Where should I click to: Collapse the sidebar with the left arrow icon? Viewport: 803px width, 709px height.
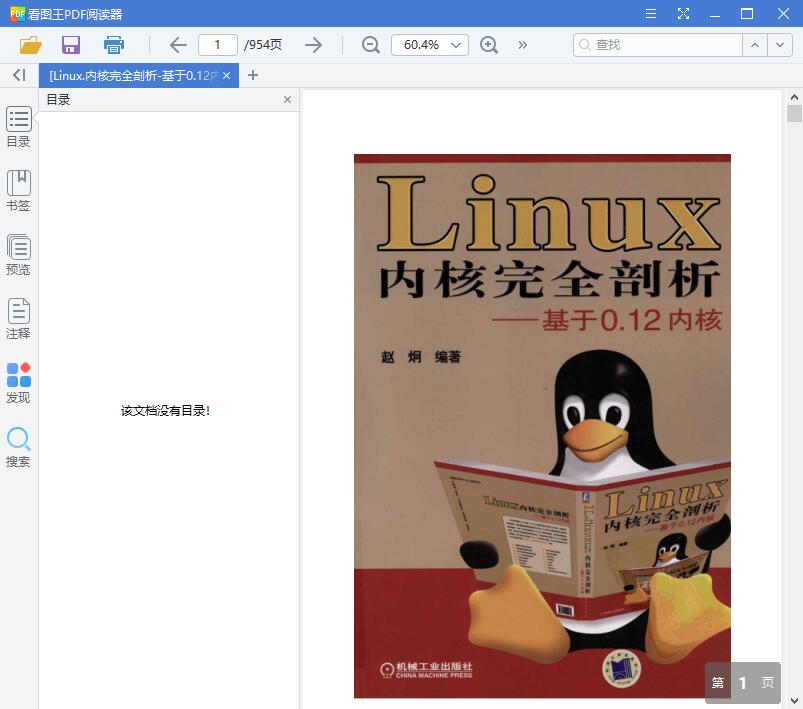[x=19, y=75]
